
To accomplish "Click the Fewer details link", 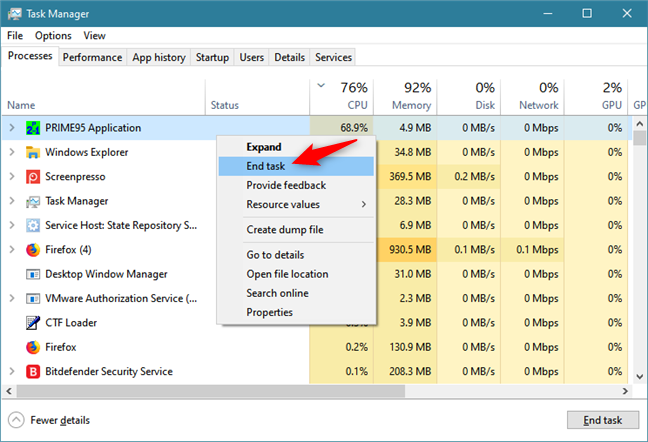I will coord(60,421).
